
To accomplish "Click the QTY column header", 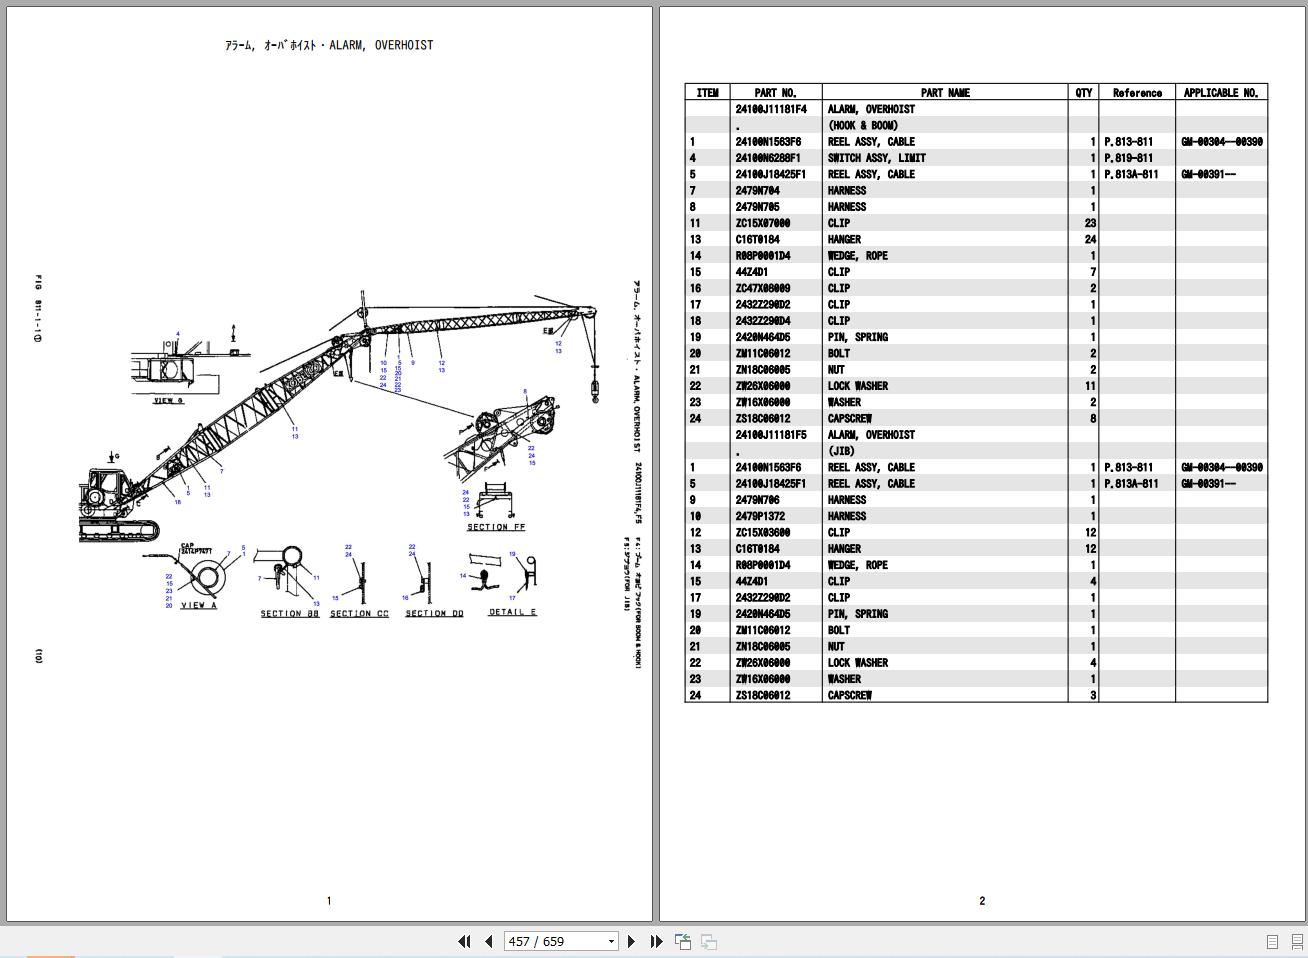I will click(1083, 92).
